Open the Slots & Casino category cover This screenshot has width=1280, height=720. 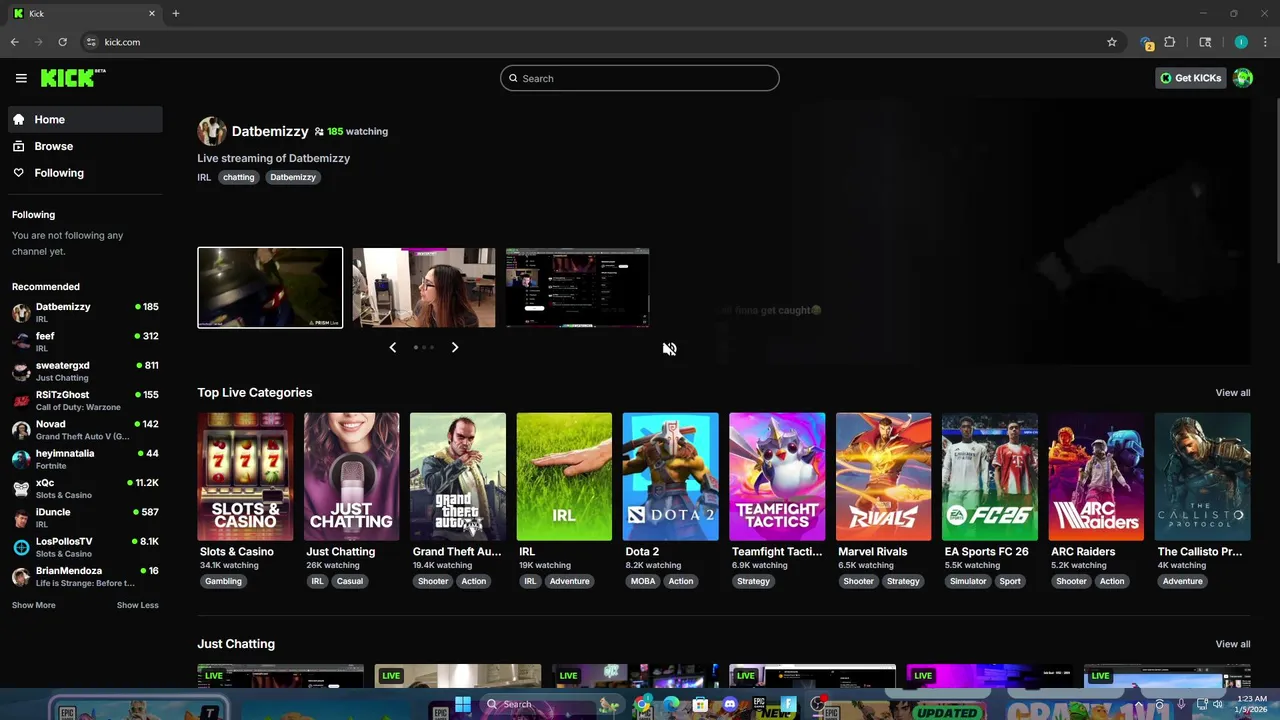coord(245,477)
